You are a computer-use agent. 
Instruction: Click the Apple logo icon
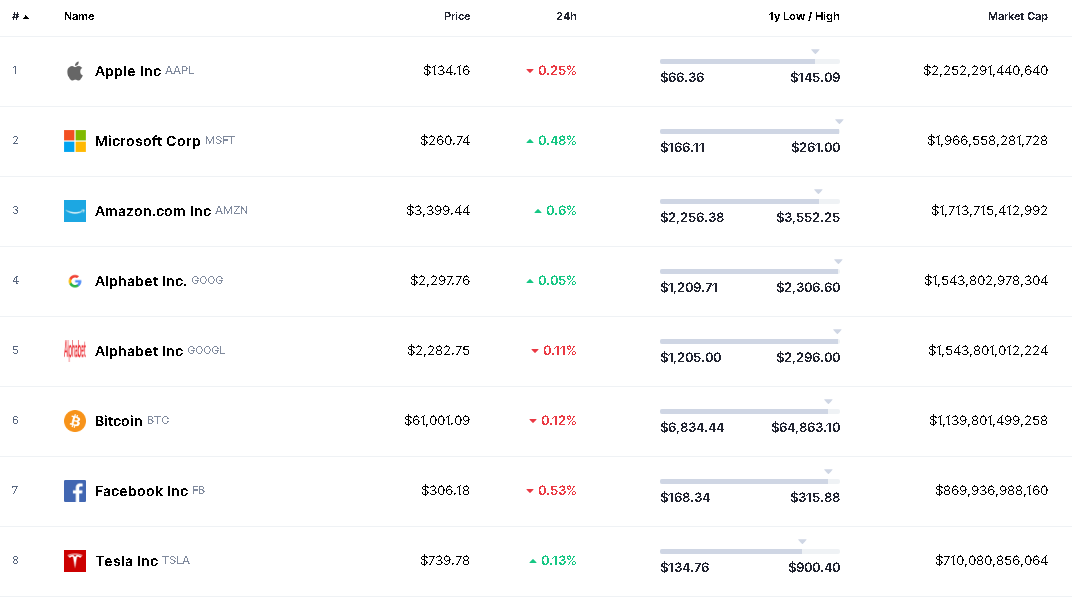pyautogui.click(x=75, y=71)
